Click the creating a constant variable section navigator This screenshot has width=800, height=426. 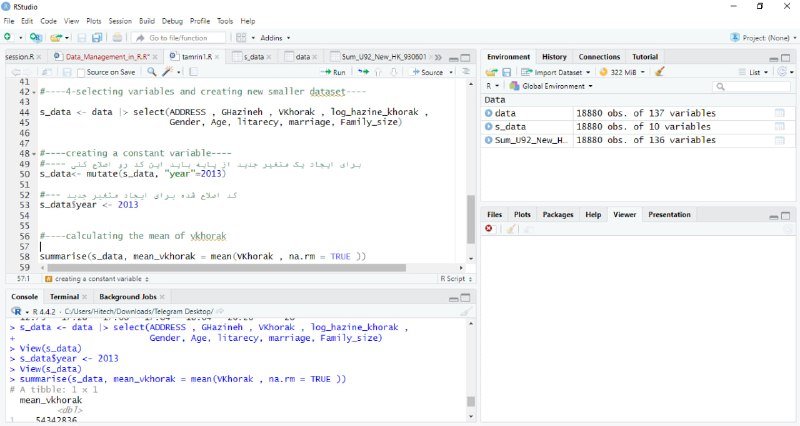click(97, 279)
